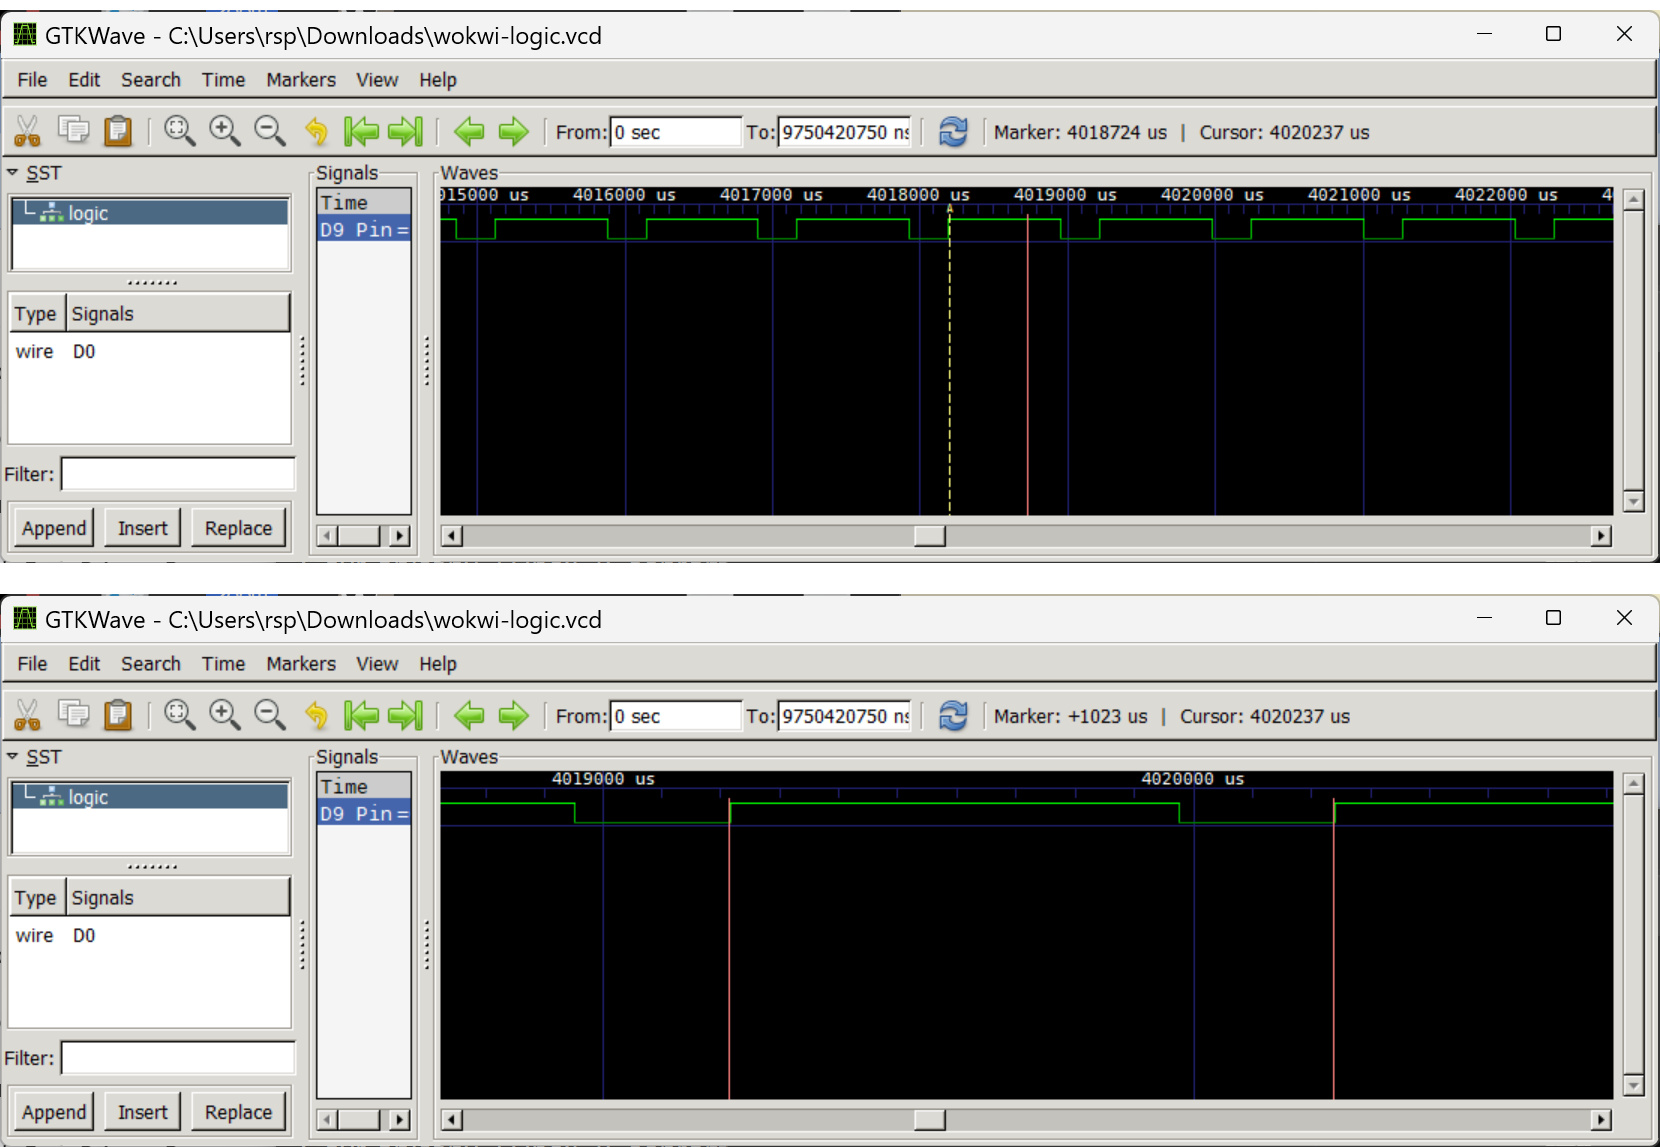Click Reload waveform icon in the upper window
1660x1147 pixels.
[953, 131]
